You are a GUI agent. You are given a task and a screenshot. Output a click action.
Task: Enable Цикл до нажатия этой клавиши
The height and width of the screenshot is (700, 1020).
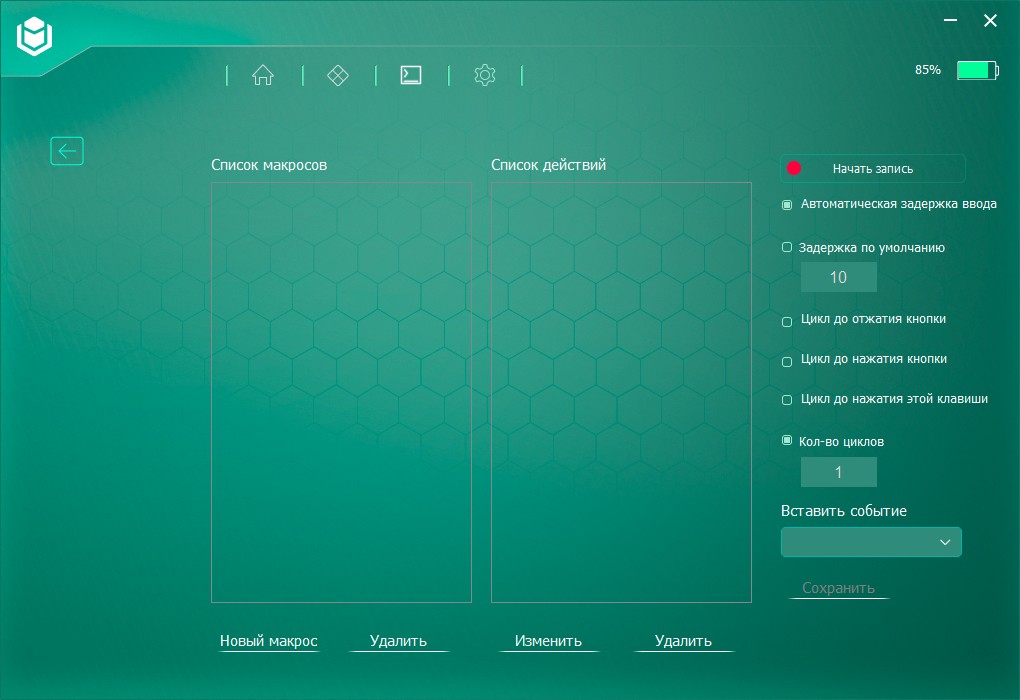point(786,399)
